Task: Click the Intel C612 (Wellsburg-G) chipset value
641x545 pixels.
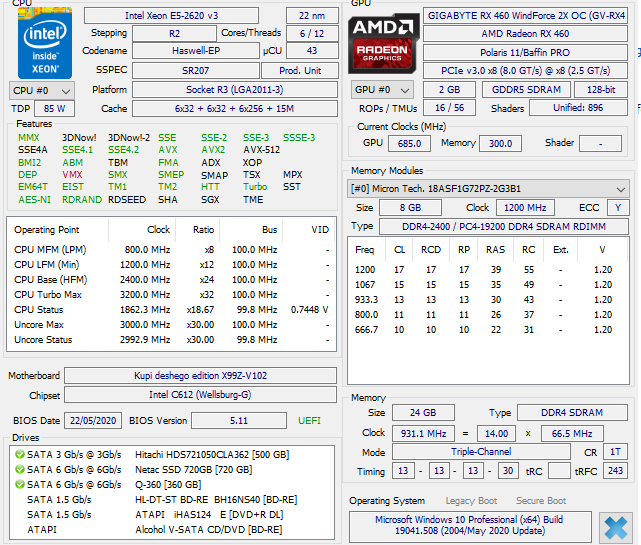Action: [x=200, y=395]
